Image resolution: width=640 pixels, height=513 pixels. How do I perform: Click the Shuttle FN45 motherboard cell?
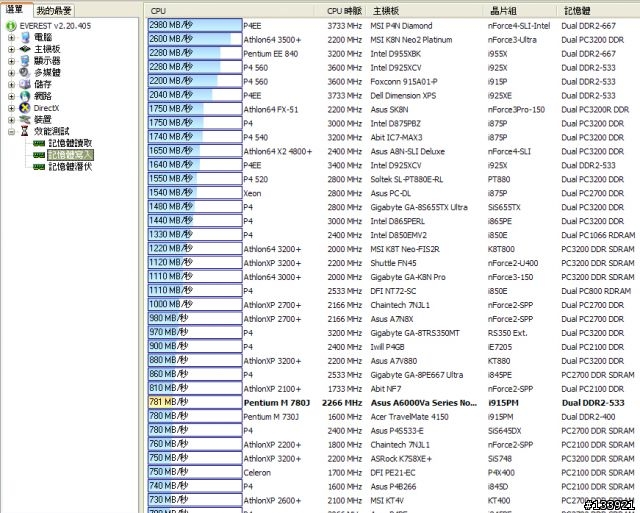[393, 263]
